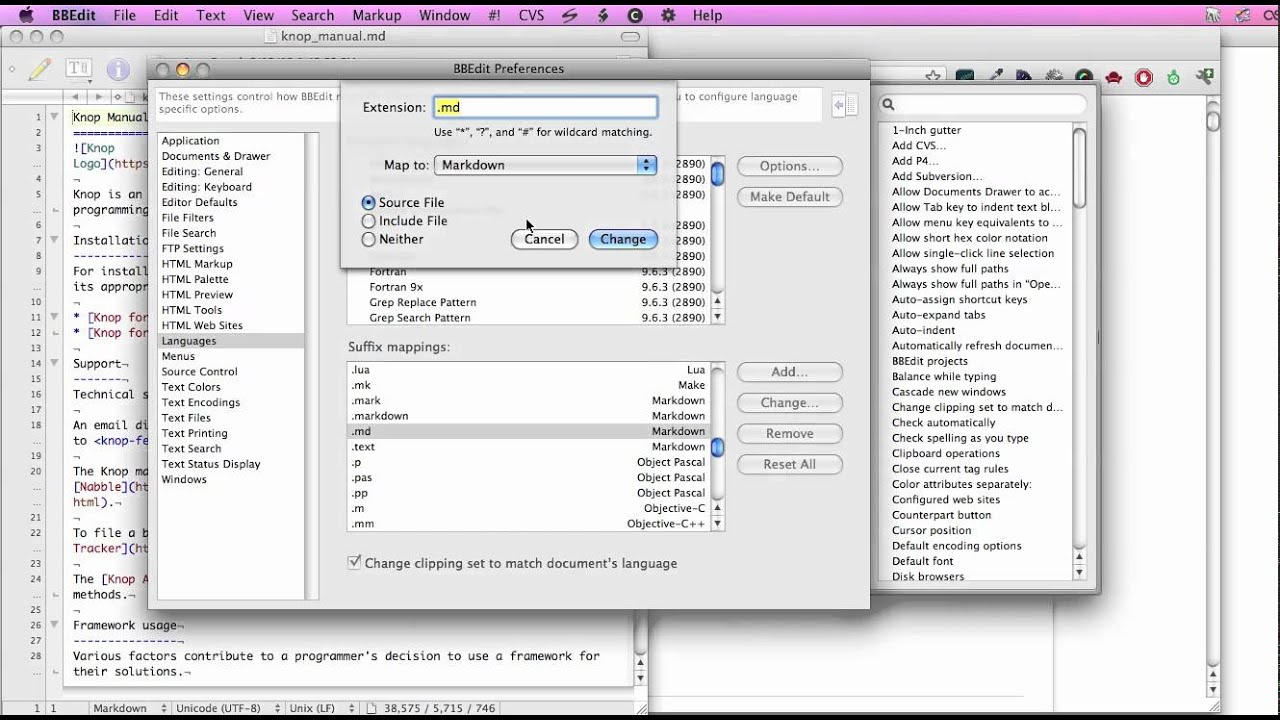Click the Remove button
The image size is (1280, 720).
point(790,433)
